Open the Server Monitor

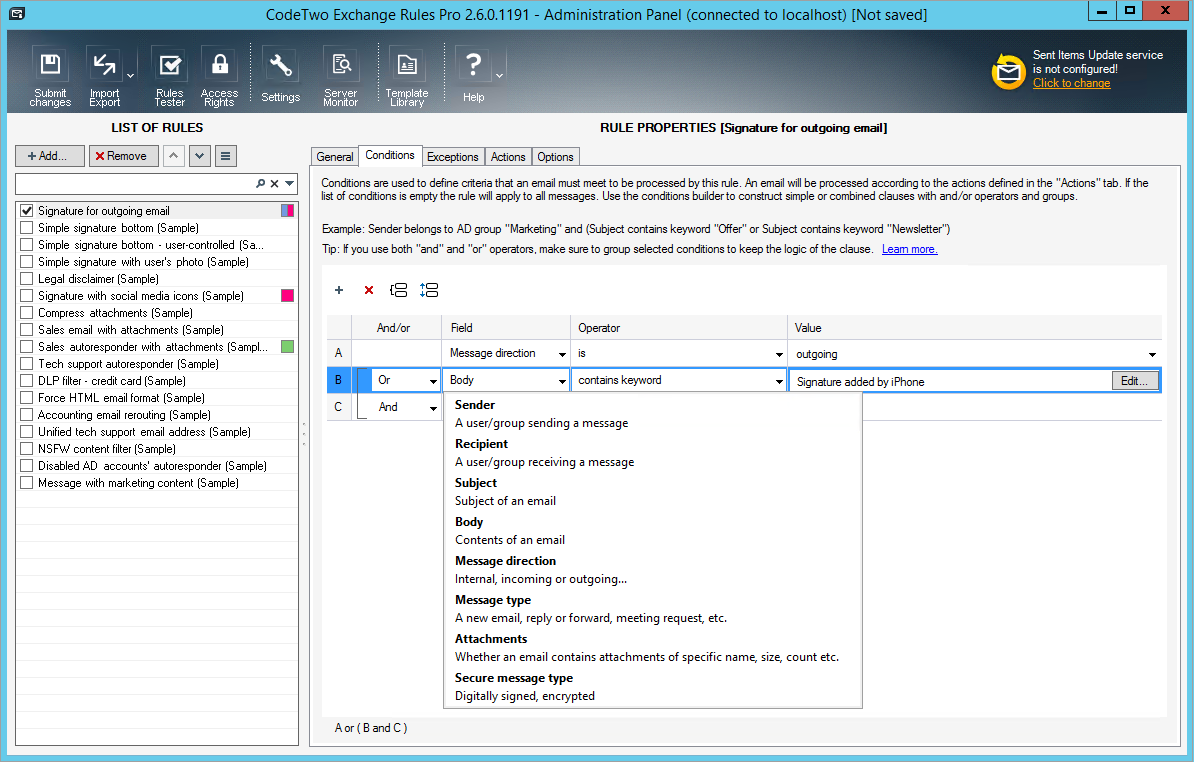(340, 74)
